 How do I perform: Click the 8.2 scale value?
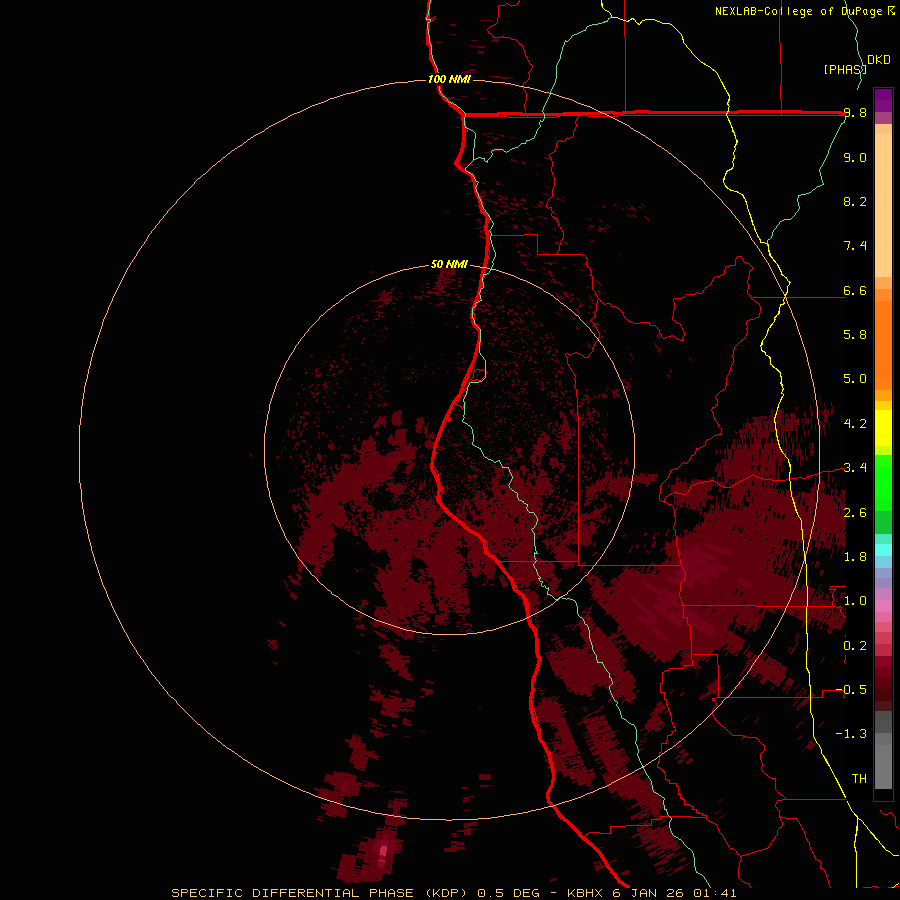tap(855, 201)
